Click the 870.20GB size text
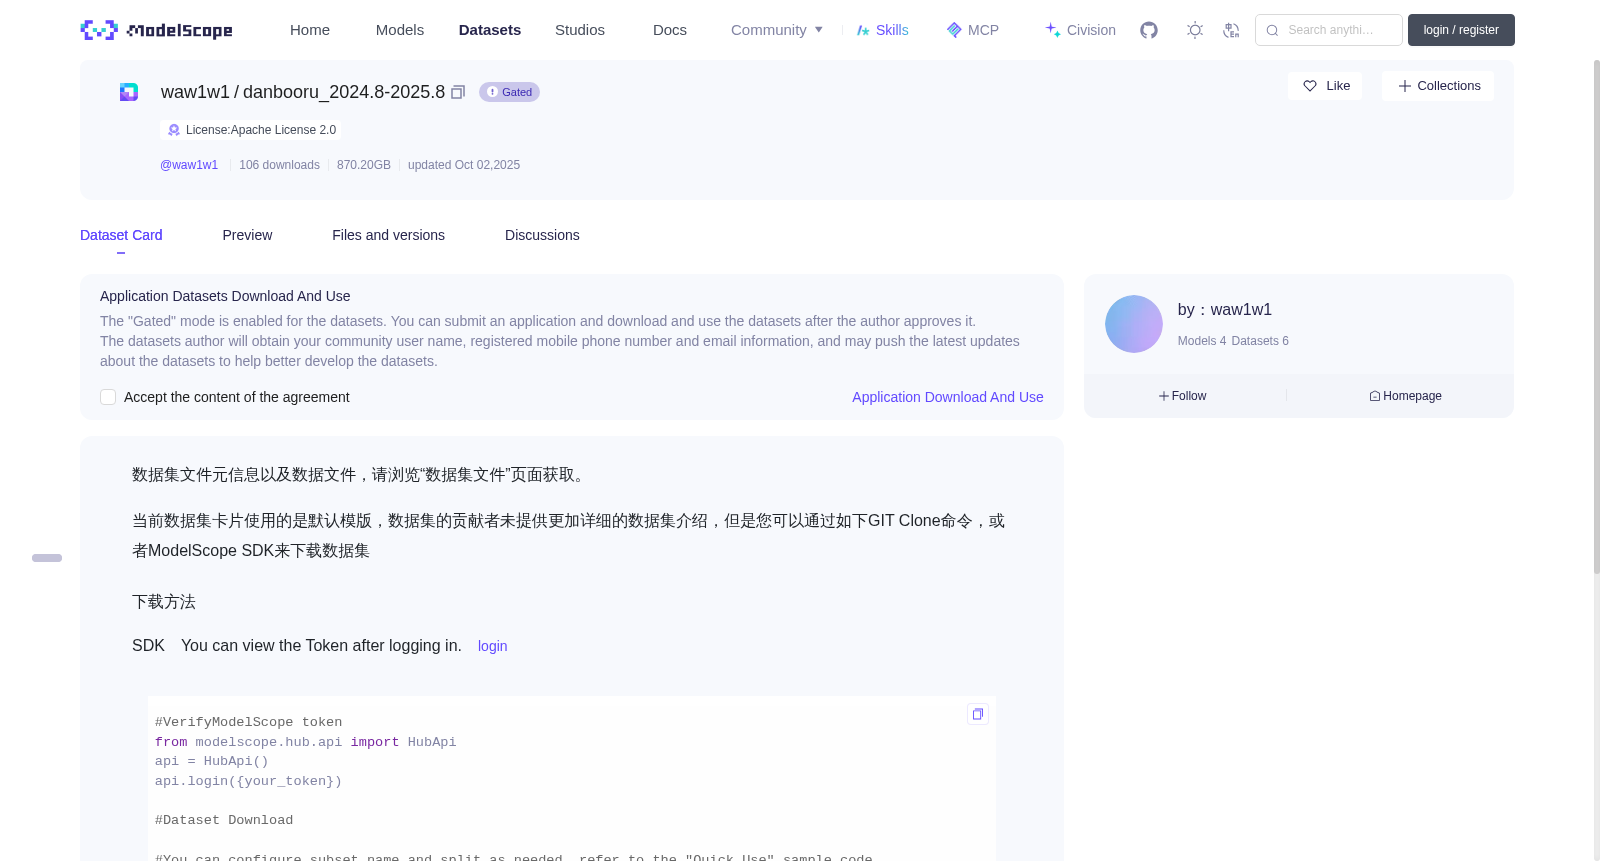 coord(364,165)
